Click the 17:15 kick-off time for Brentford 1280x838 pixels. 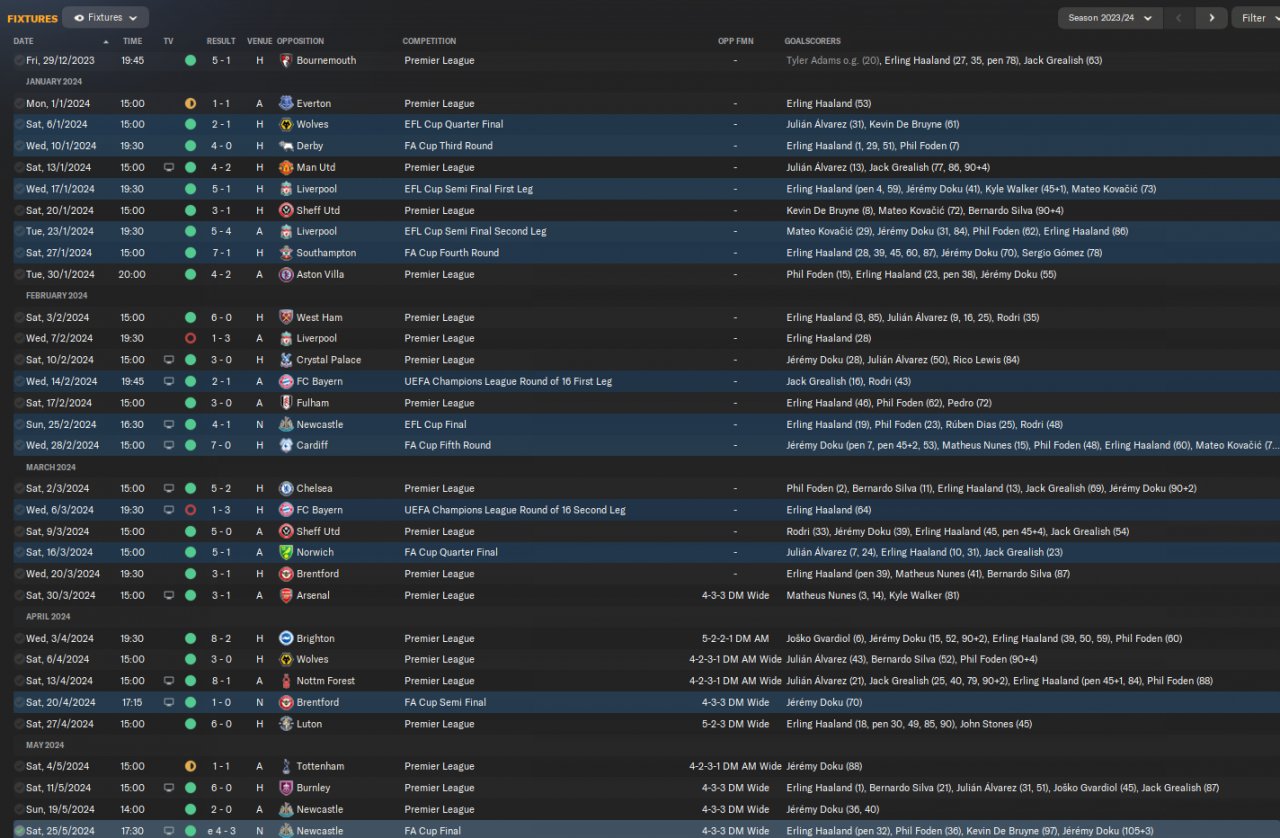[132, 703]
